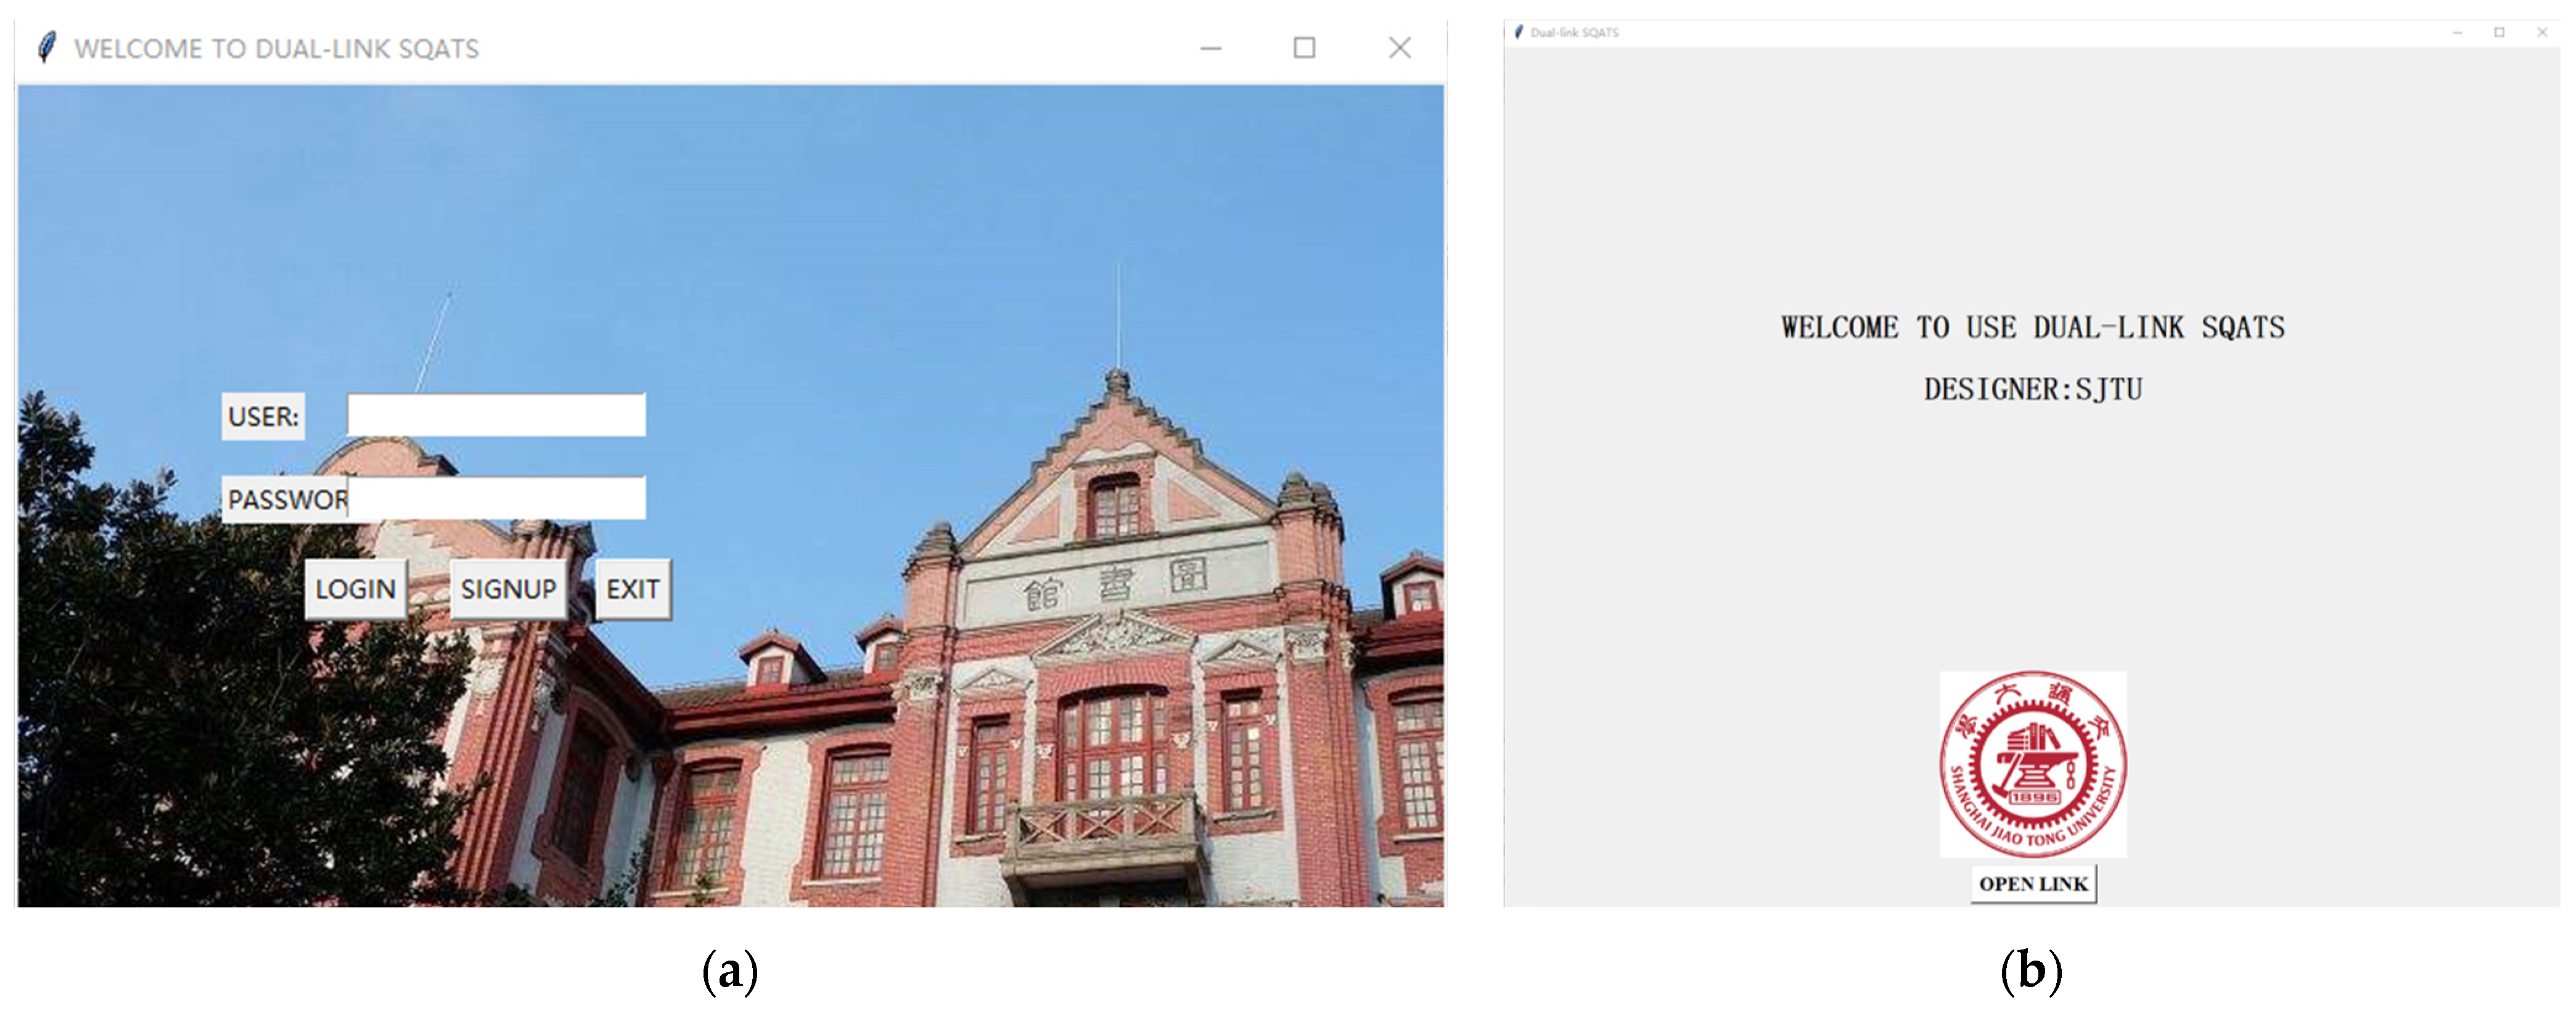This screenshot has height=1013, width=2576.
Task: Maximize the Dual-link SQATS window
Action: (2500, 32)
